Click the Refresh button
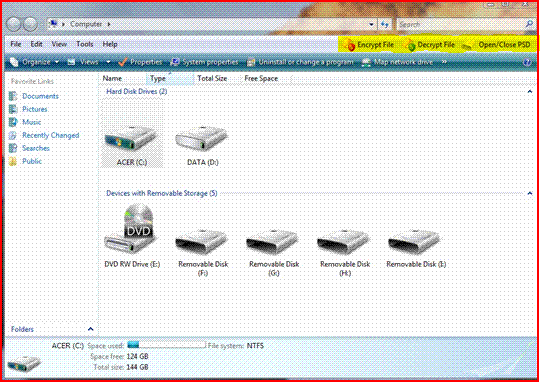 385,24
